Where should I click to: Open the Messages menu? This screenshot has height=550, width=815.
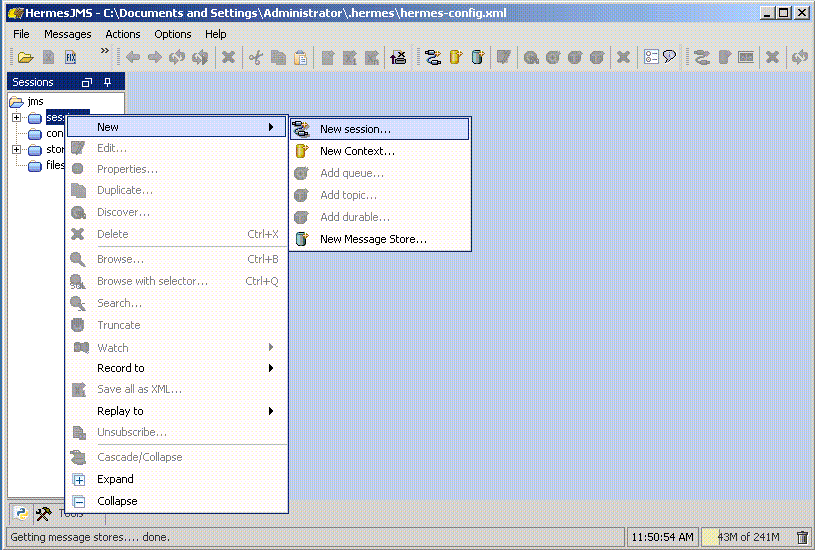(67, 34)
